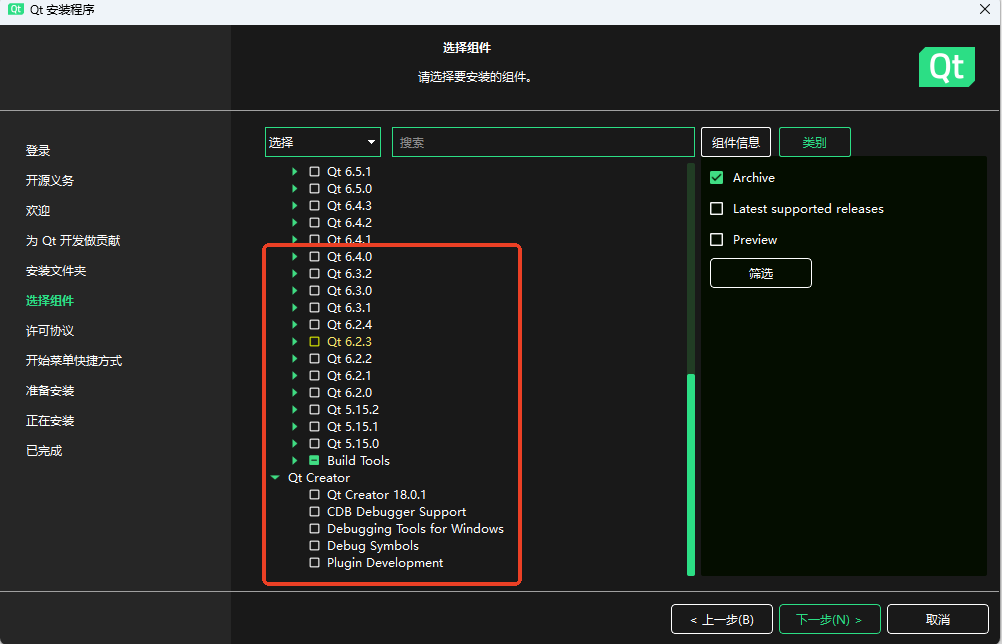Expand the Qt 6.2.0 tree node
The width and height of the screenshot is (1002, 644).
coord(295,392)
